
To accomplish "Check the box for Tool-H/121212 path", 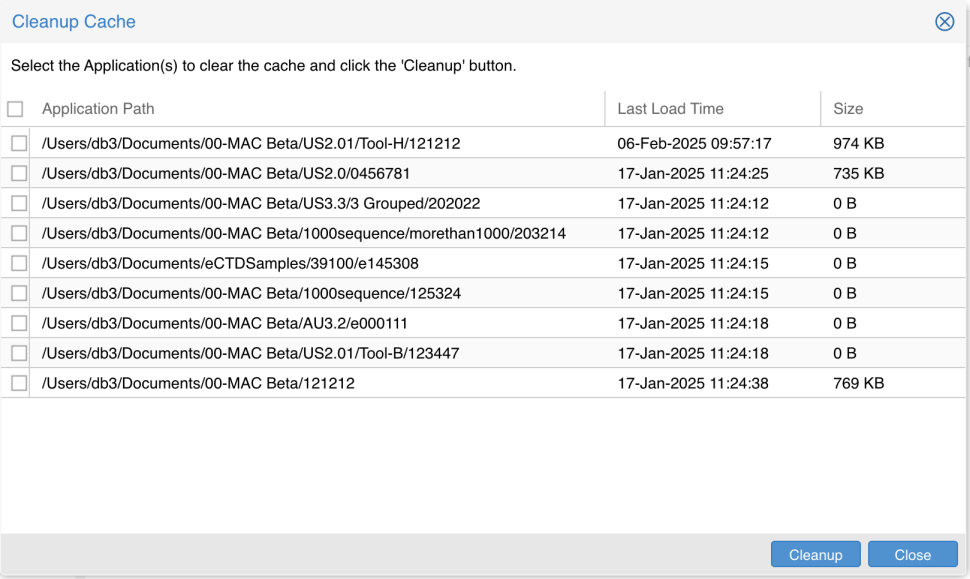I will click(19, 143).
